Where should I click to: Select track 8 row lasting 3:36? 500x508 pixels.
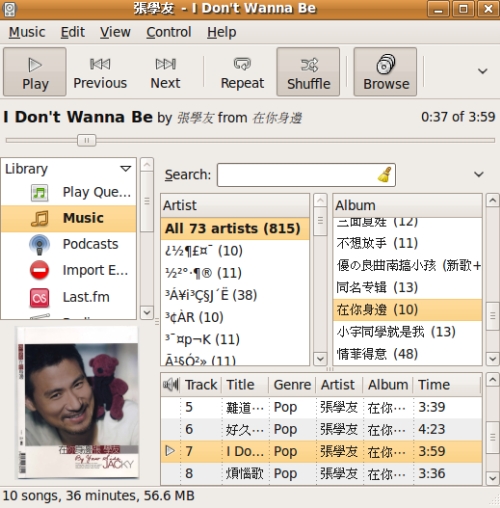pyautogui.click(x=321, y=473)
